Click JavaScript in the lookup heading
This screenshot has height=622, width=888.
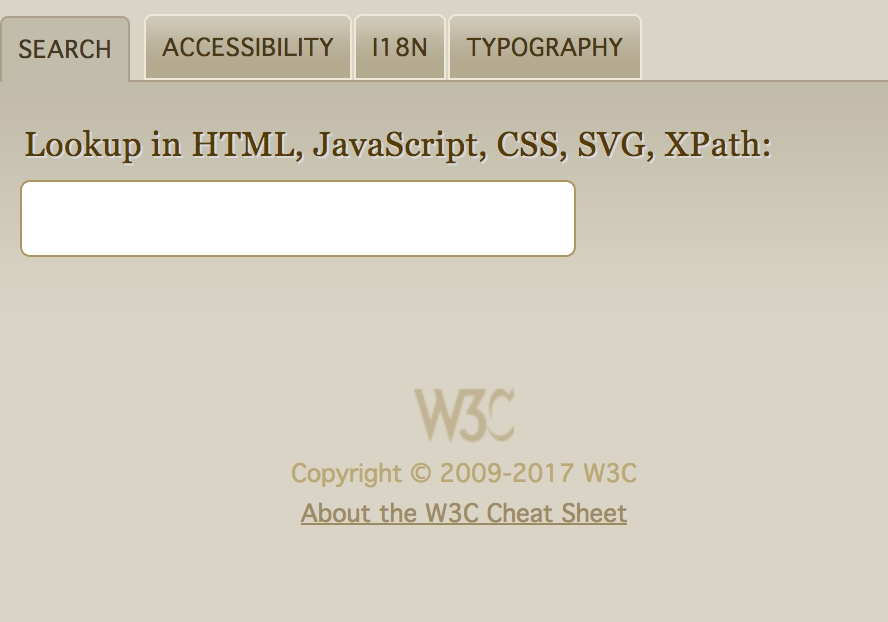pos(394,144)
